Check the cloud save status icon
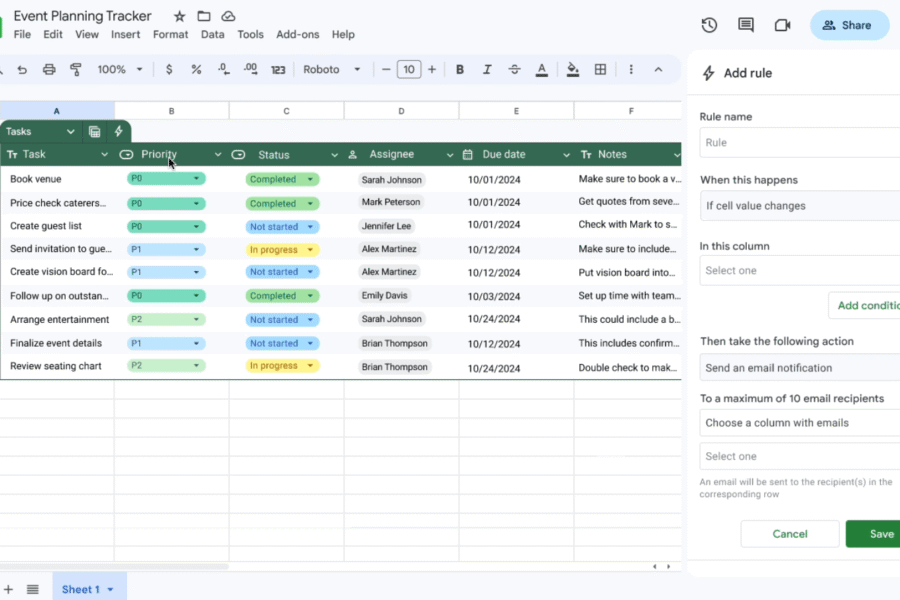 click(228, 16)
